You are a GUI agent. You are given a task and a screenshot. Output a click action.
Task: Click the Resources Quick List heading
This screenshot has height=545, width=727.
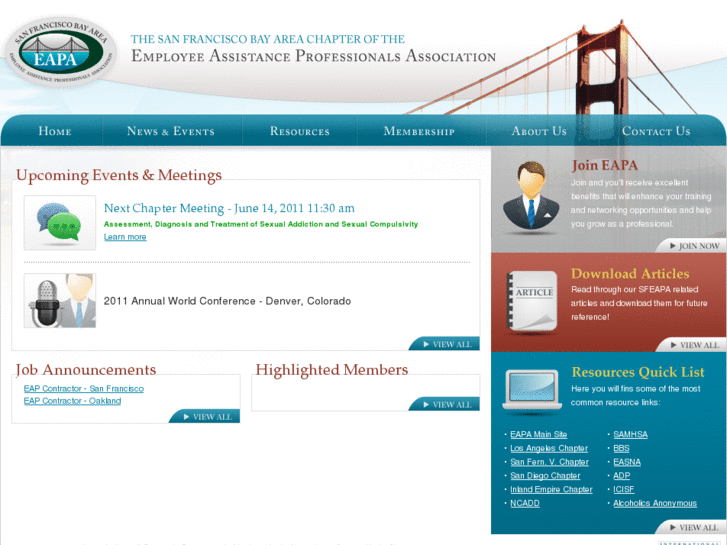point(638,372)
